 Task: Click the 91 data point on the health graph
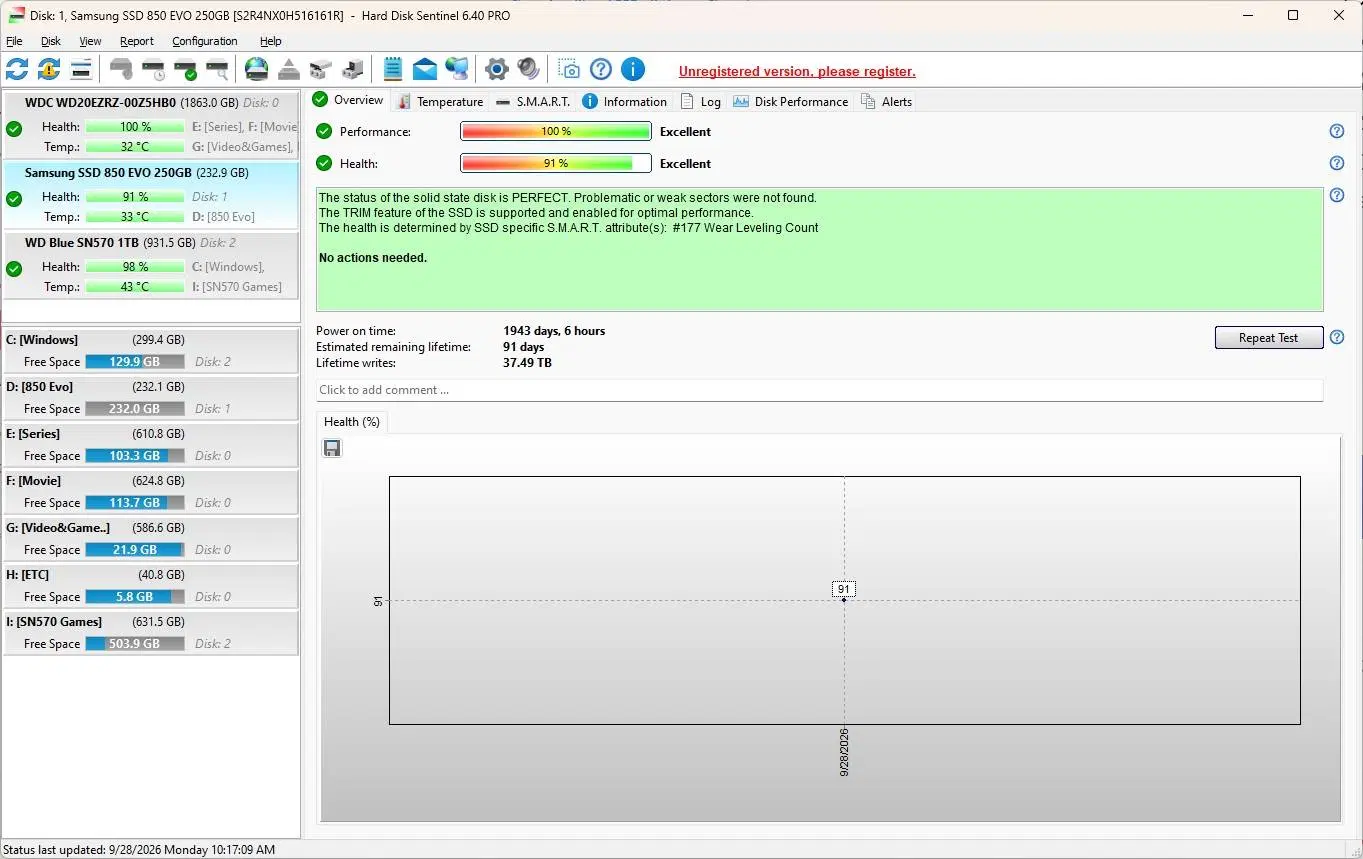[844, 600]
